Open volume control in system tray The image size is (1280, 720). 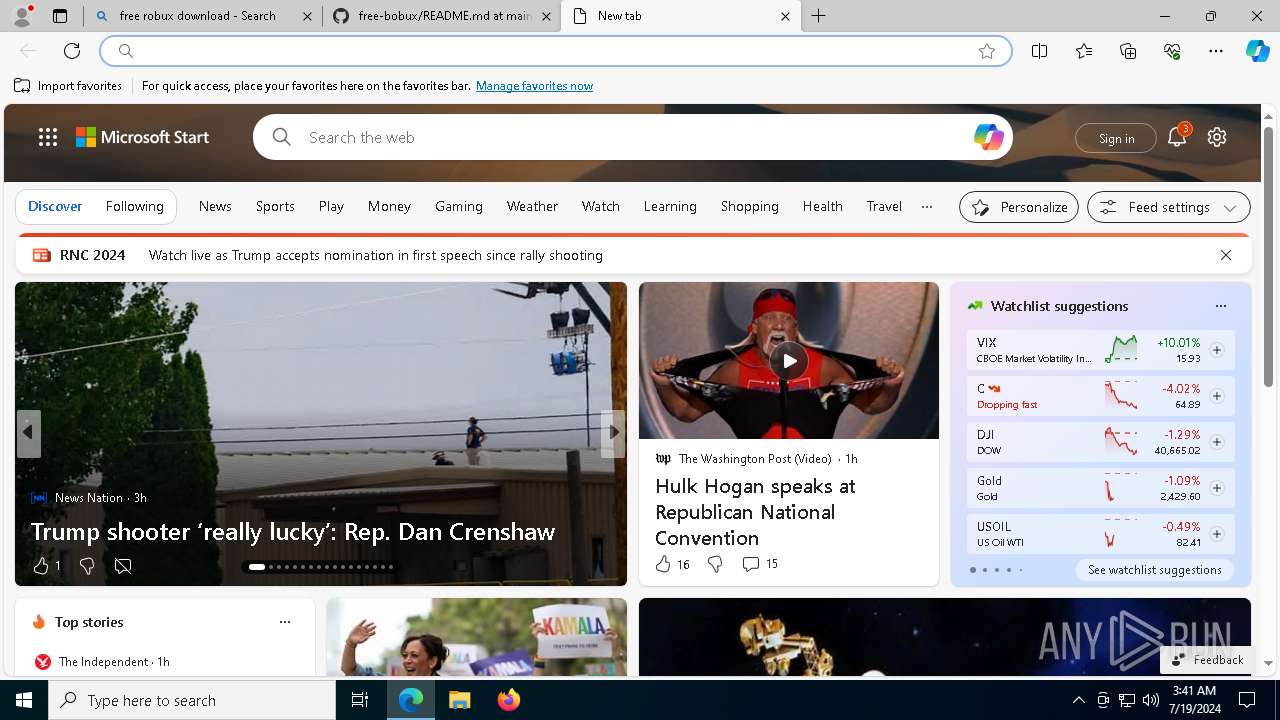1151,700
